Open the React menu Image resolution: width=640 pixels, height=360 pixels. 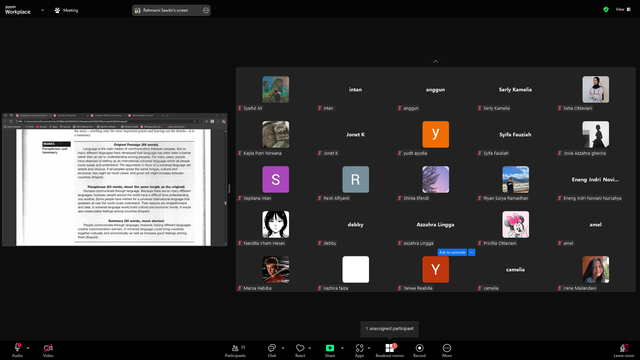pyautogui.click(x=300, y=349)
